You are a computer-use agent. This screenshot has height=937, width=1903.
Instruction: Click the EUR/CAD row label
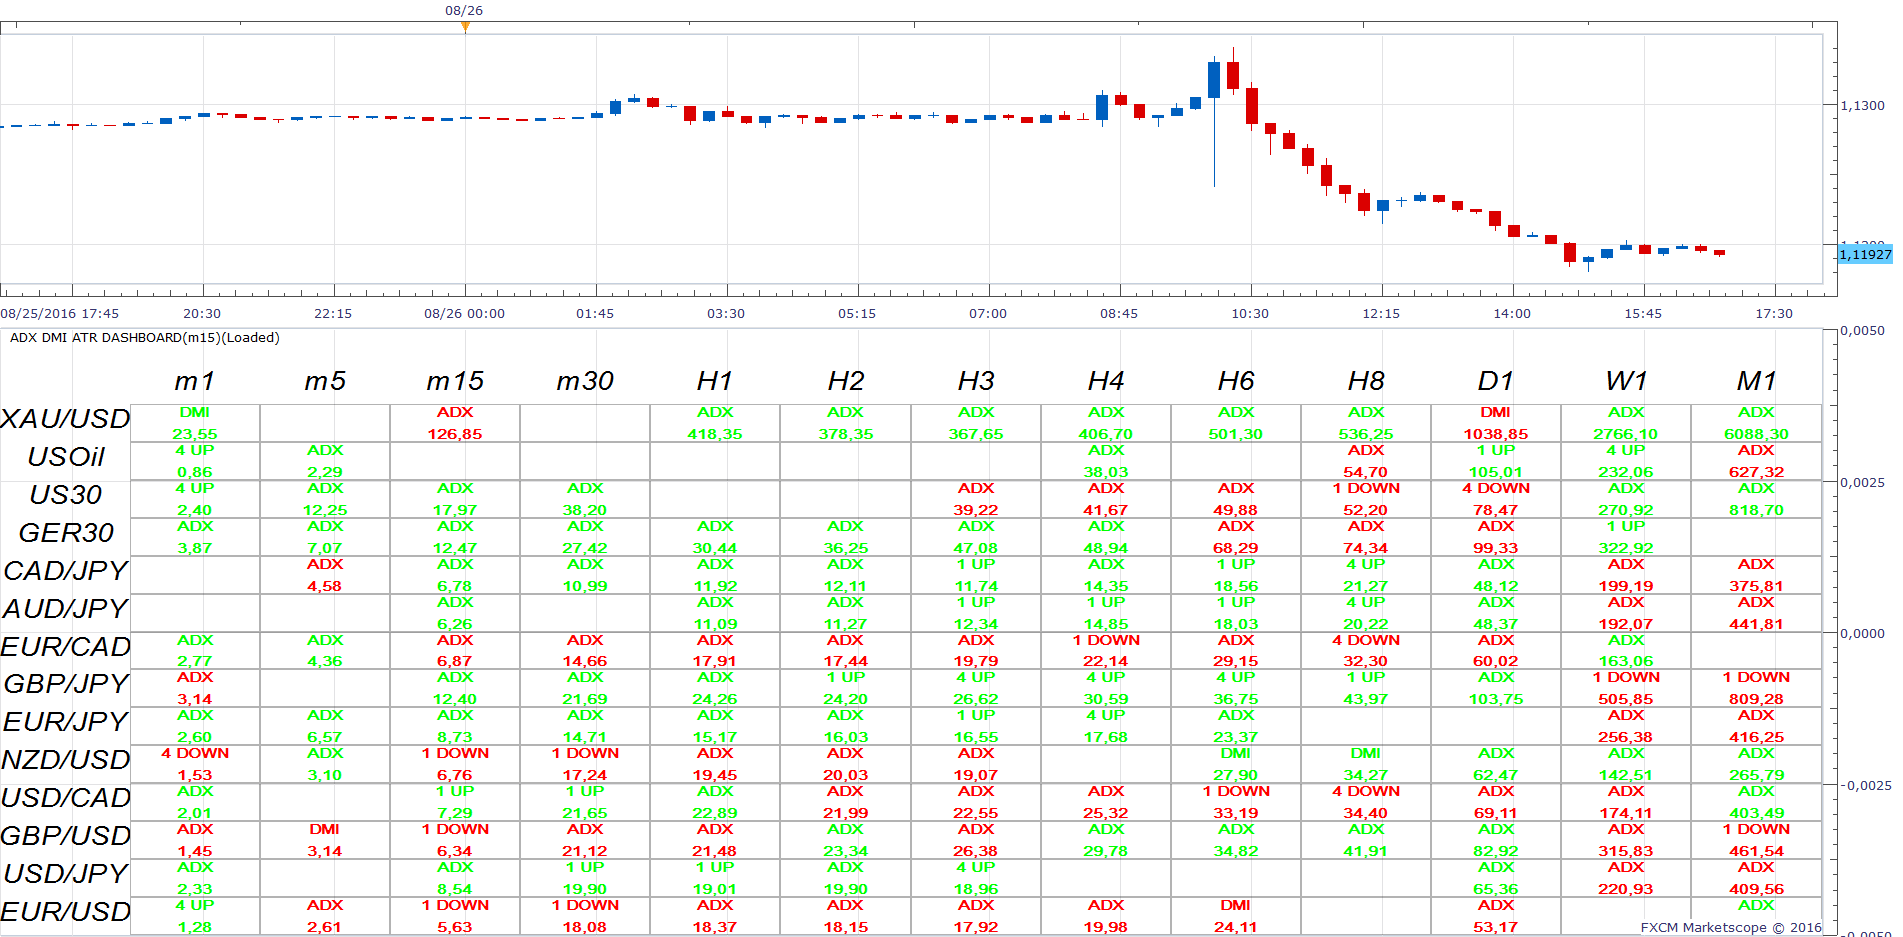[x=65, y=647]
